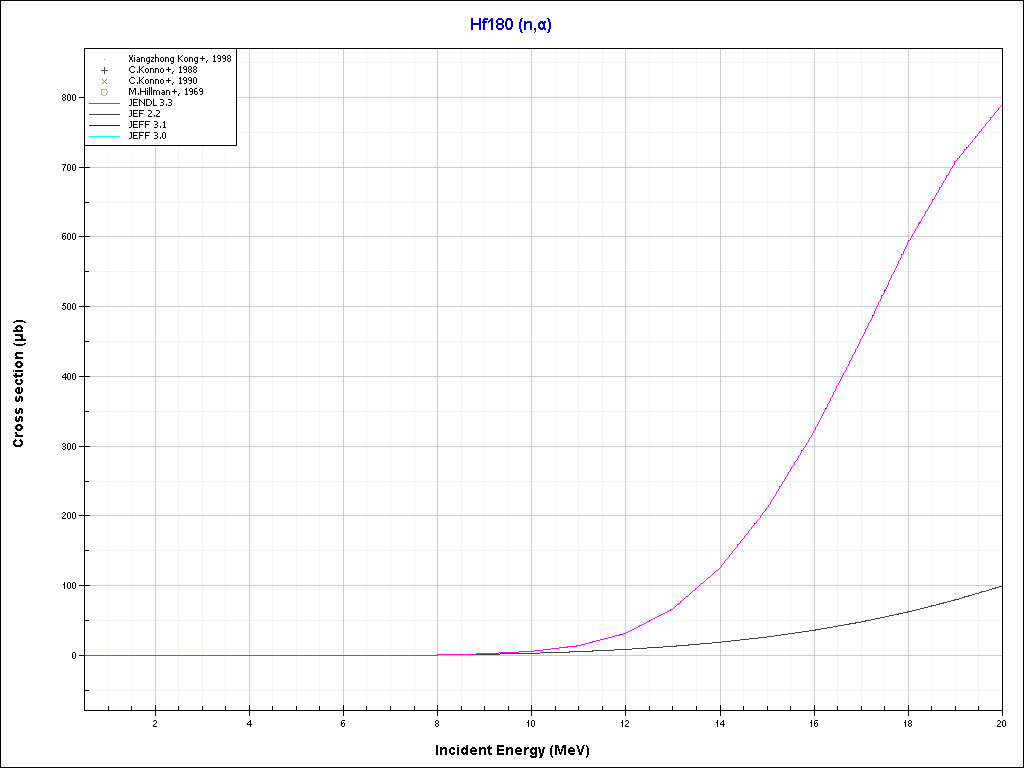
Task: Select the JEFF 3.0 legend label
Action: (147, 136)
